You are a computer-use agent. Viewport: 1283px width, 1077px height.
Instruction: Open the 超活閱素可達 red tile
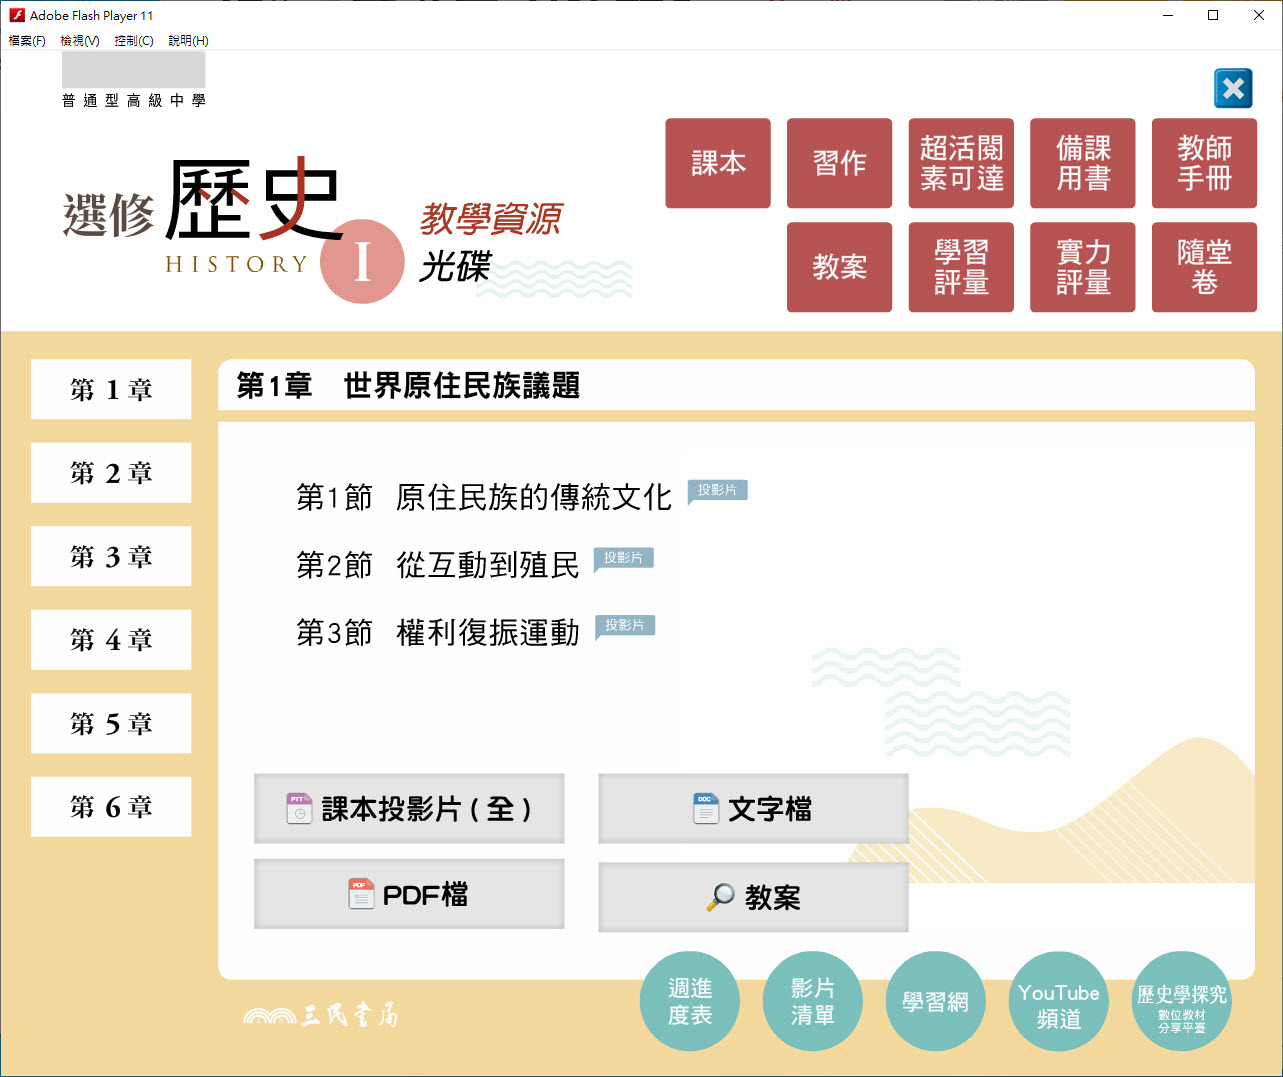961,163
